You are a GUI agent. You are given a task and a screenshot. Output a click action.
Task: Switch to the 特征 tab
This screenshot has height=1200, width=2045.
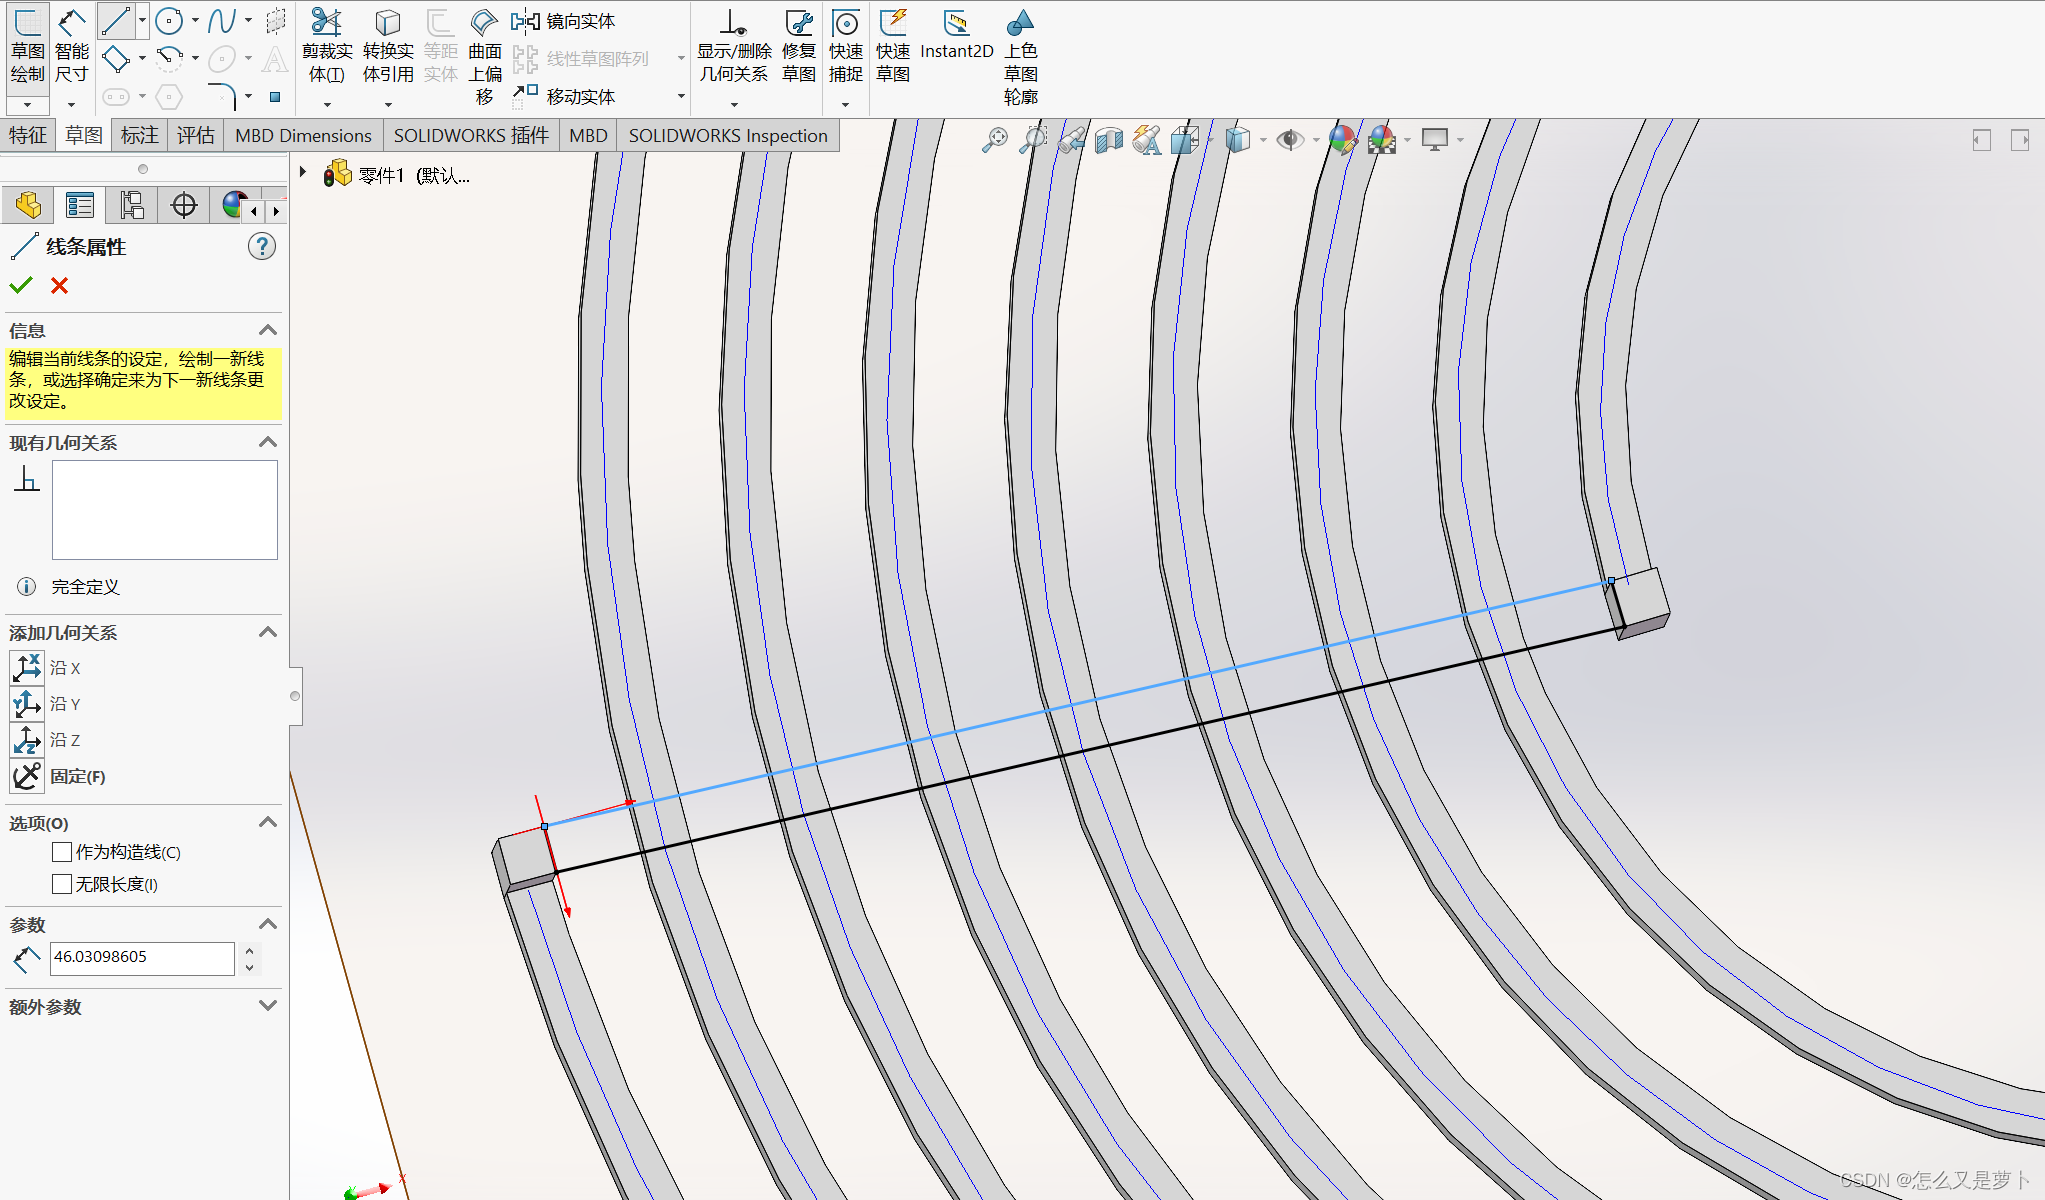(x=28, y=135)
